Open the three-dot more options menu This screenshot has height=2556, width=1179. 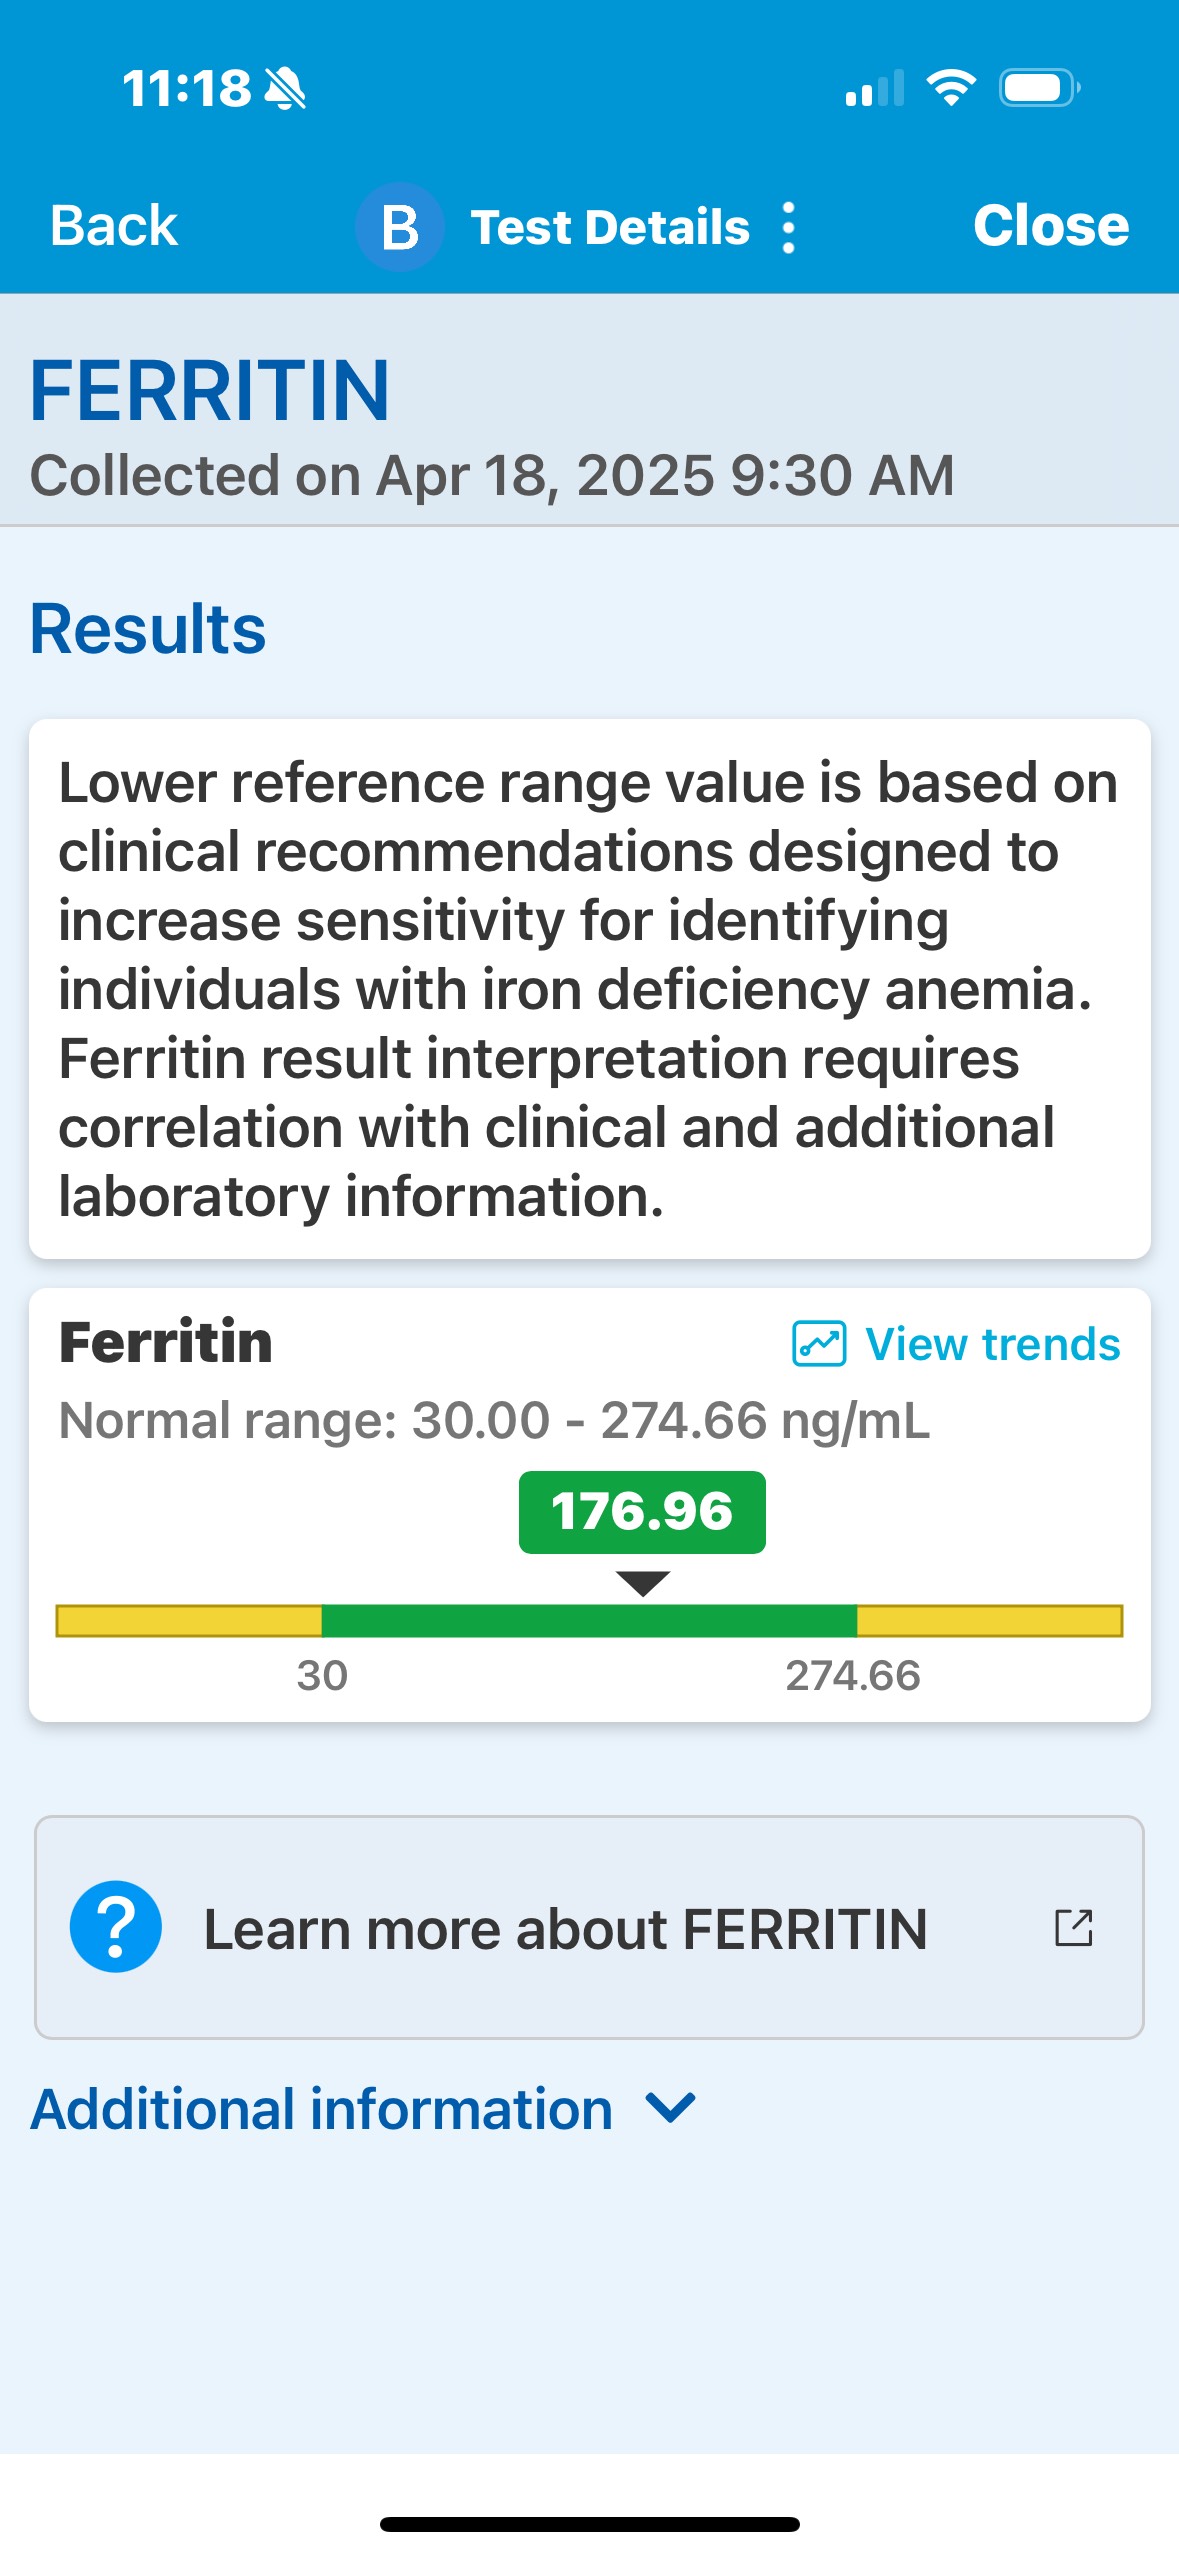pyautogui.click(x=789, y=228)
